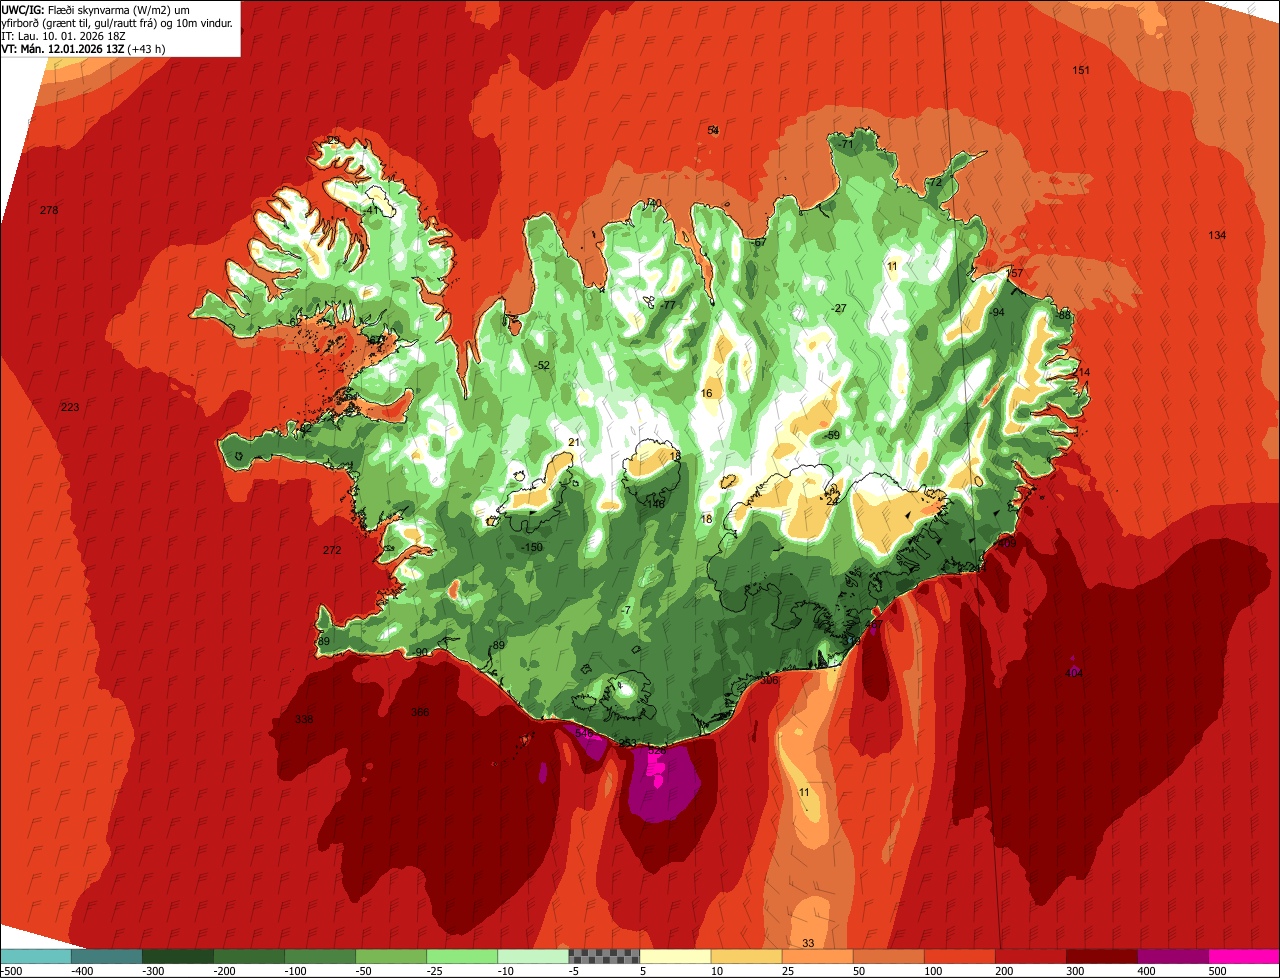This screenshot has width=1280, height=978.
Task: Click the legend swatch between -400 and -300
Action: (107, 955)
